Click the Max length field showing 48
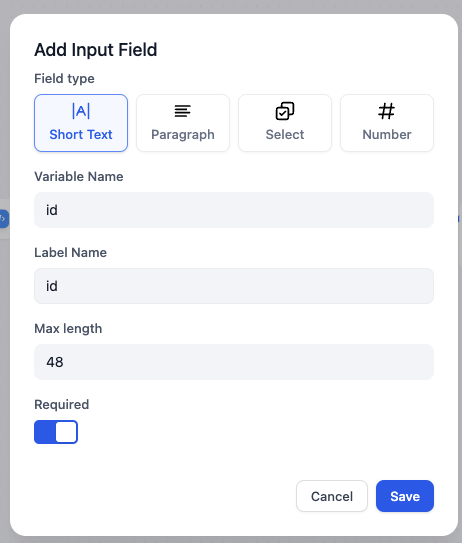Image resolution: width=462 pixels, height=543 pixels. 234,362
